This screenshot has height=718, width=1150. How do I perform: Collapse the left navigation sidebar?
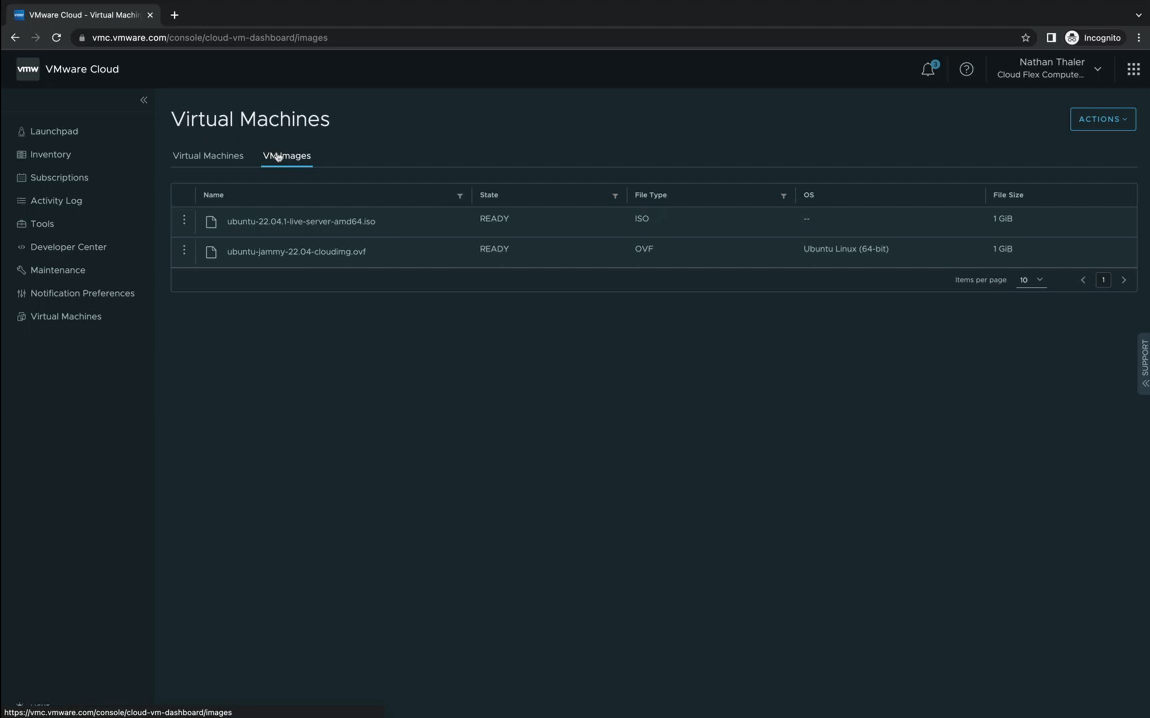[144, 100]
